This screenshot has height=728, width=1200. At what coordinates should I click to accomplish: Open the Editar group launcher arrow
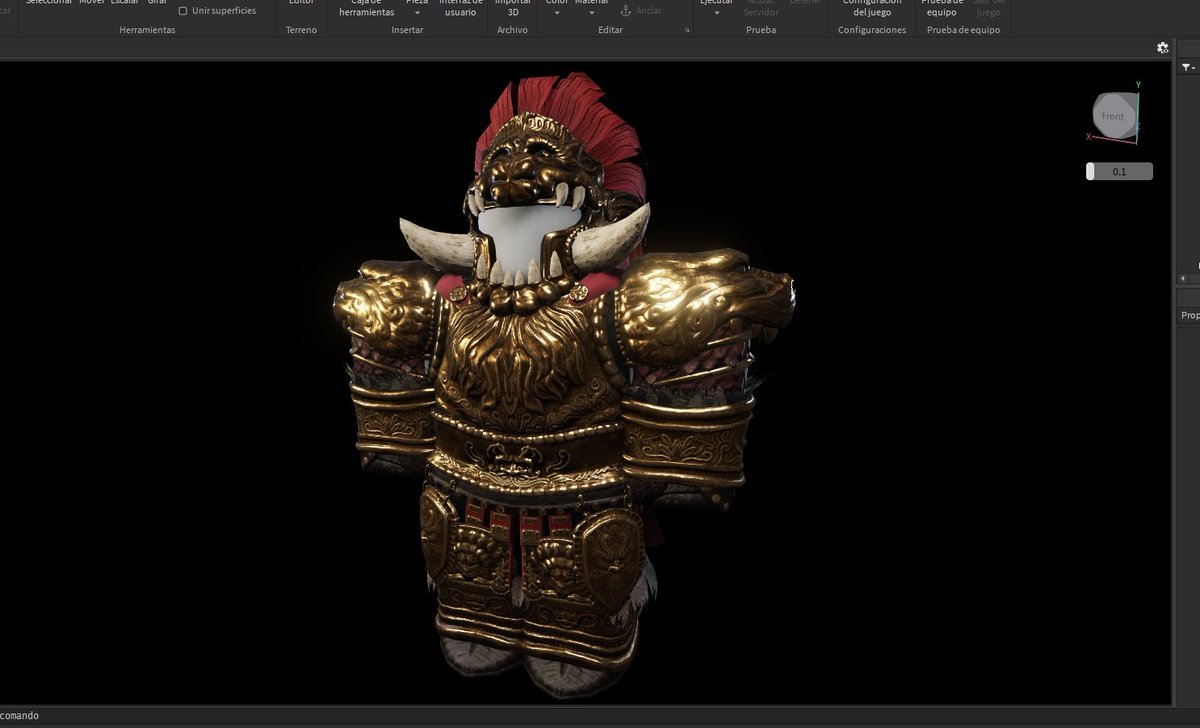pos(687,31)
